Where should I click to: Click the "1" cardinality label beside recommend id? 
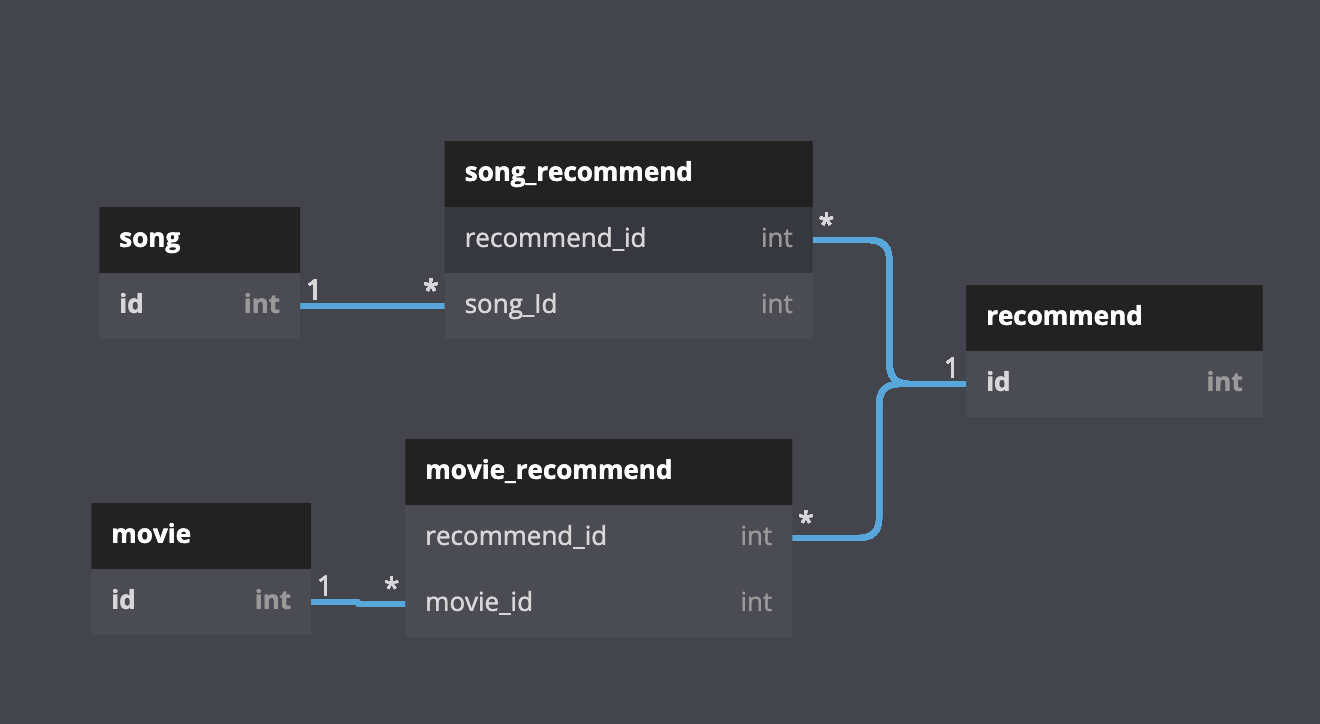[x=950, y=368]
